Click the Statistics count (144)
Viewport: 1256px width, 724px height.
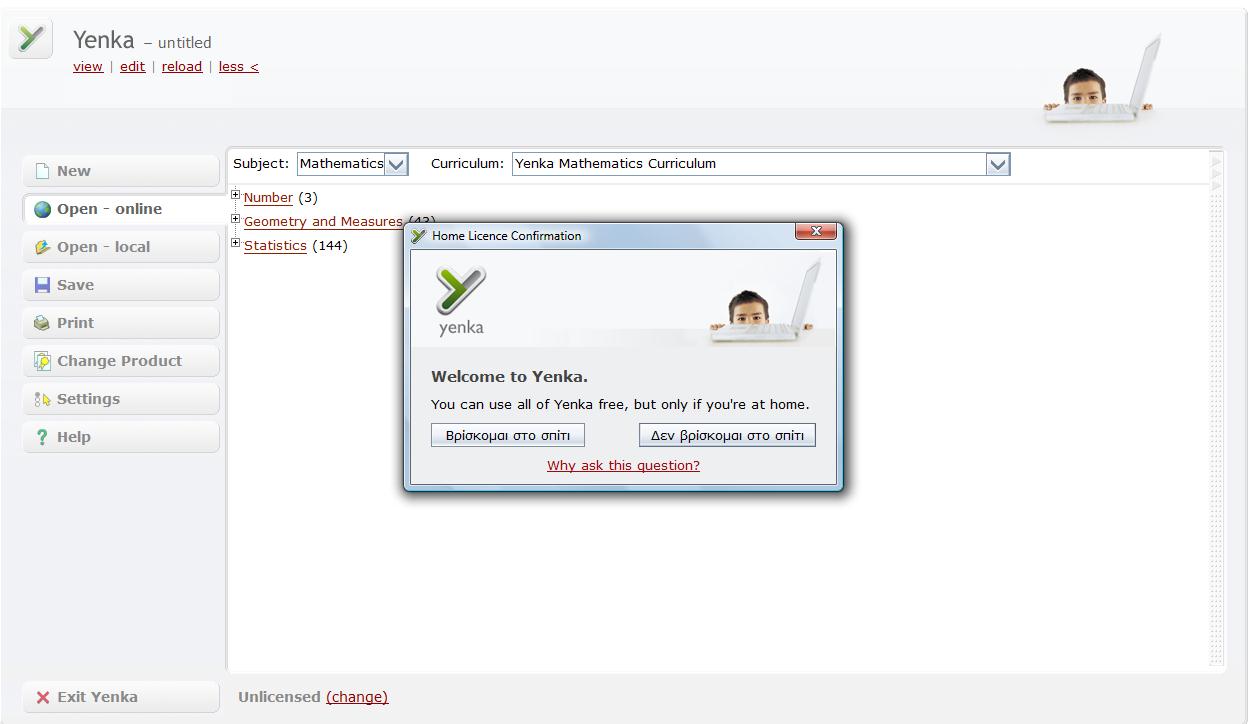[x=330, y=246]
